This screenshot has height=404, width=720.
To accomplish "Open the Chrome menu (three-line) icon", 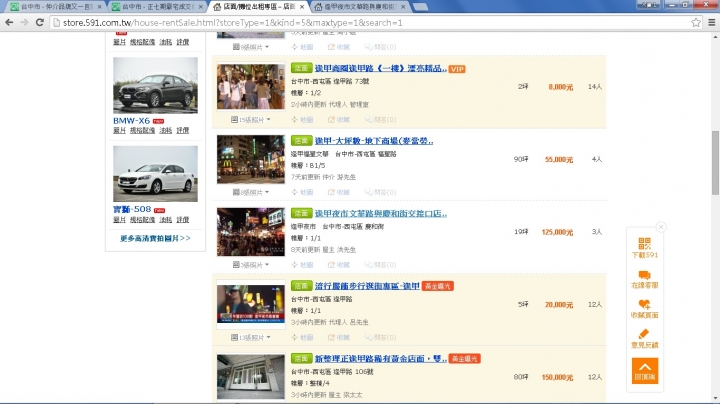I will coord(712,22).
